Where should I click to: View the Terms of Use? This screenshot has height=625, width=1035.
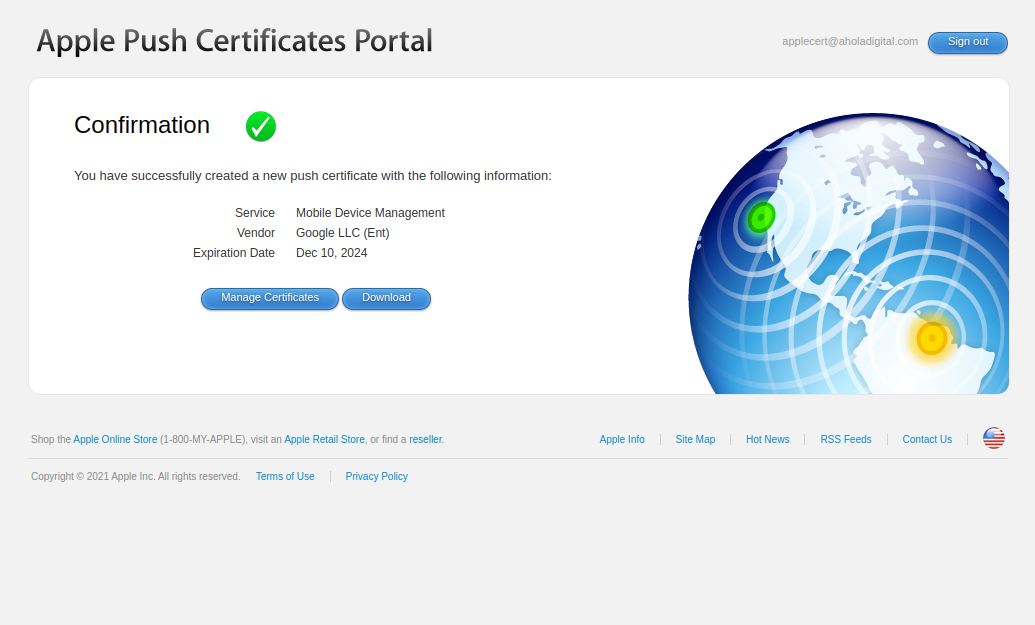285,477
